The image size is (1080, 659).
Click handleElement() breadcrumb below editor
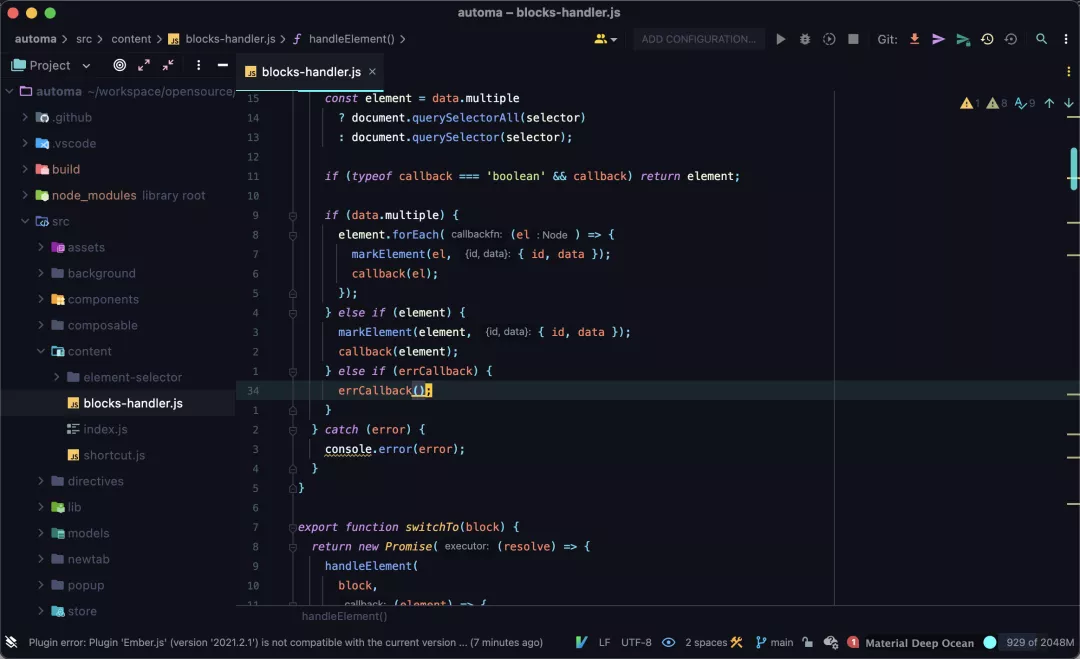point(344,616)
